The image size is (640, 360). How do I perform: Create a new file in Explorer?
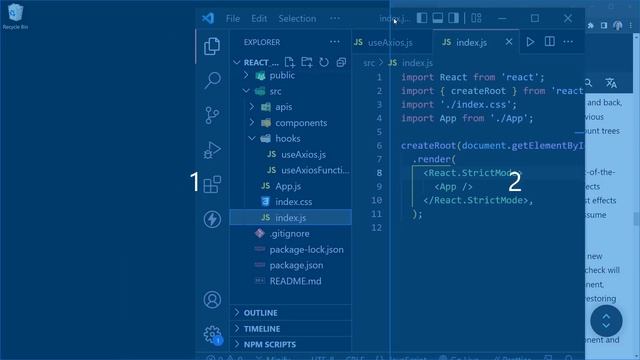pos(289,62)
